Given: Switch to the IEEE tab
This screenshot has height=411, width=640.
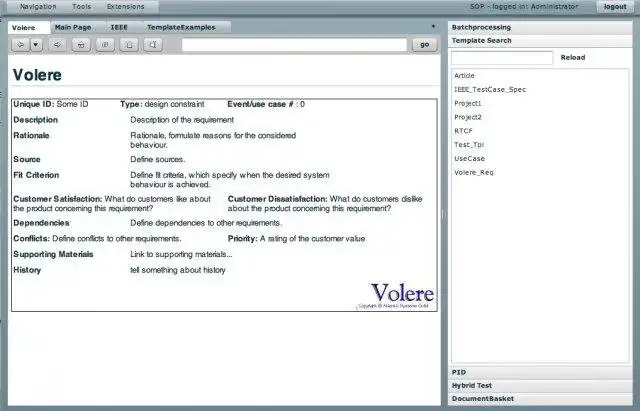Looking at the screenshot, I should coord(119,27).
